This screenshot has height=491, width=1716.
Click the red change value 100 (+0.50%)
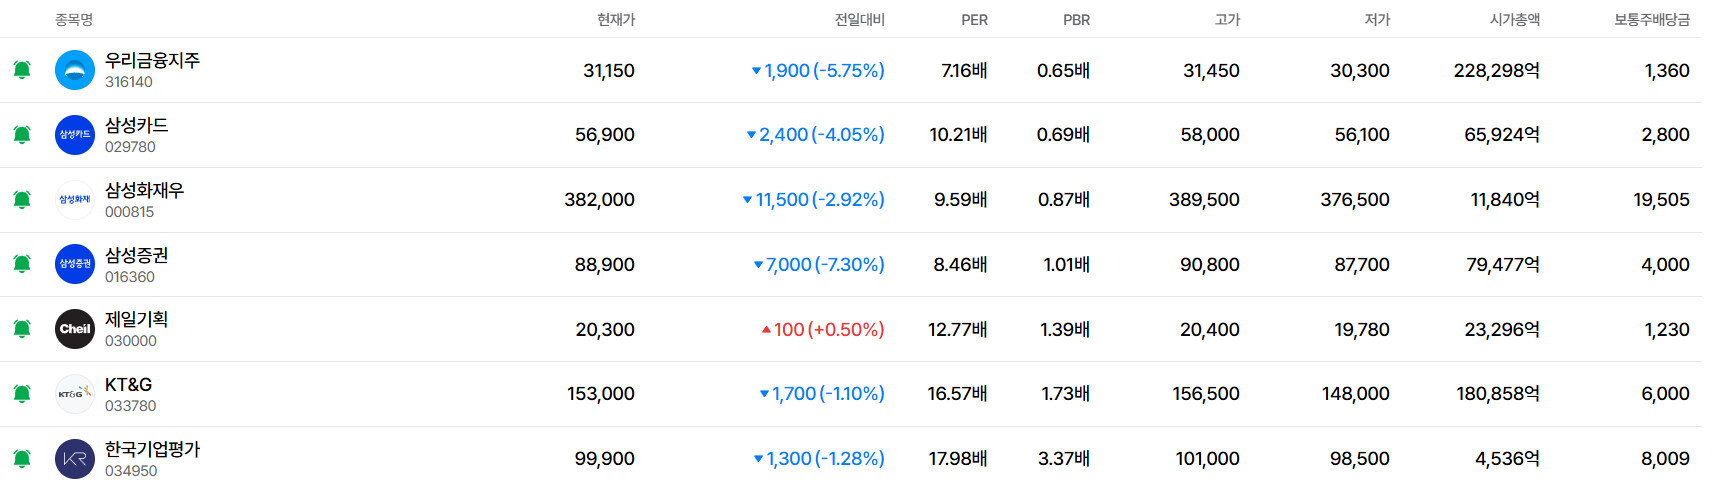[823, 330]
